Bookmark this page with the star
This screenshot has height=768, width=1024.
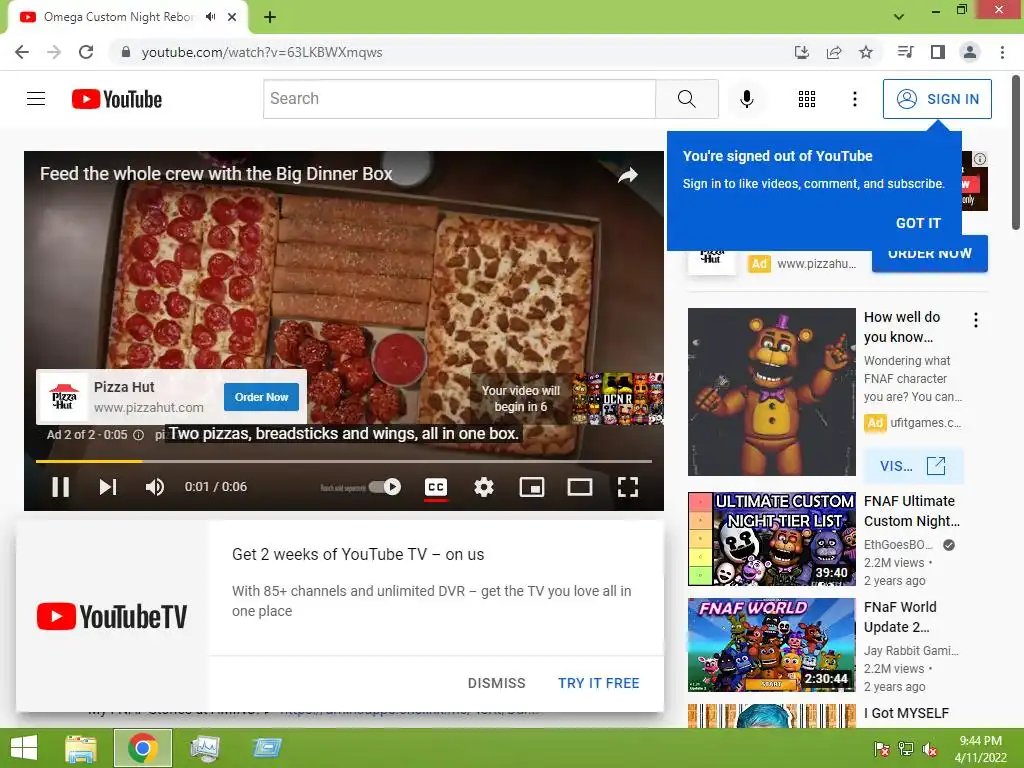pos(866,52)
